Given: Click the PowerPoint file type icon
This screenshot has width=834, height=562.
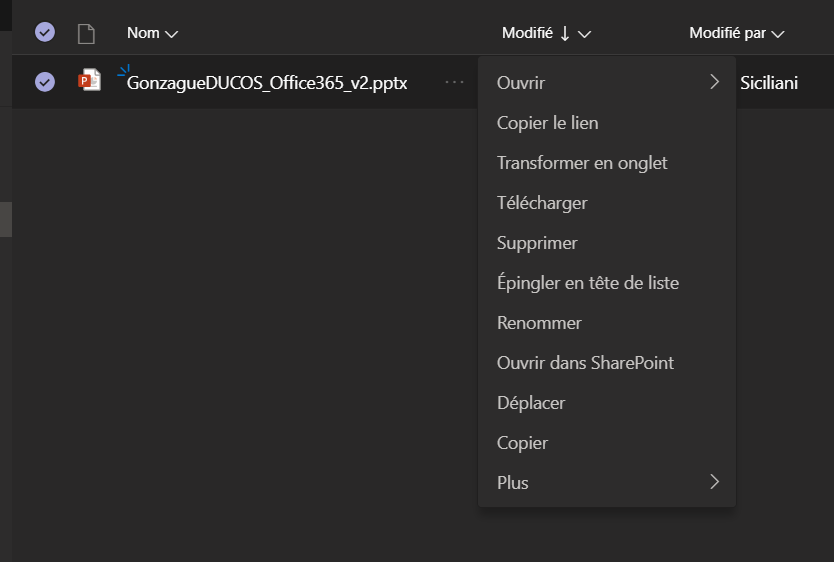Looking at the screenshot, I should 90,82.
